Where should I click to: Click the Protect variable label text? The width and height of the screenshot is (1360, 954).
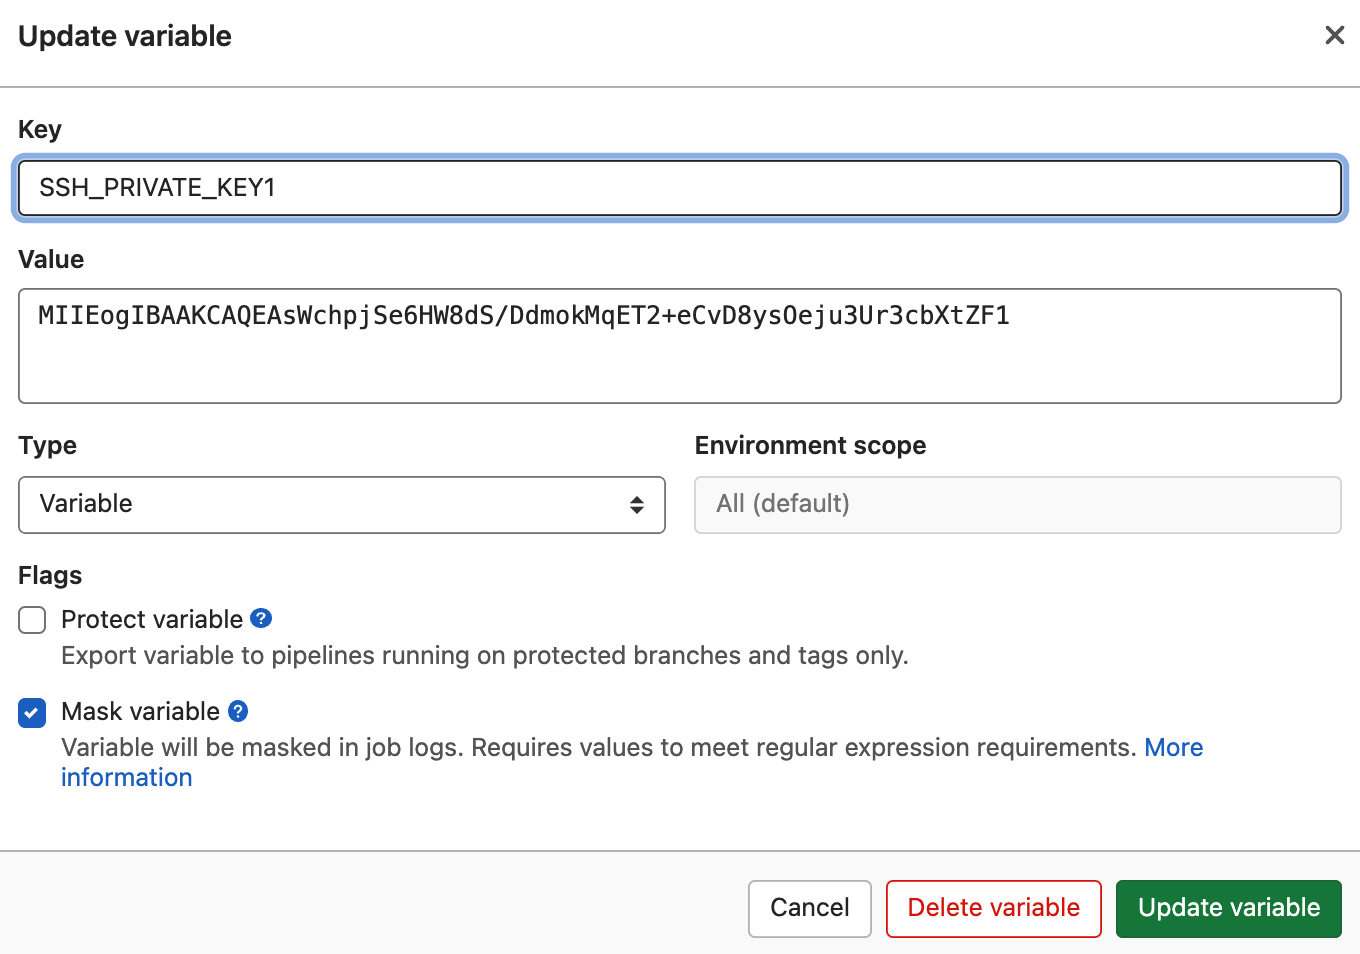(152, 620)
